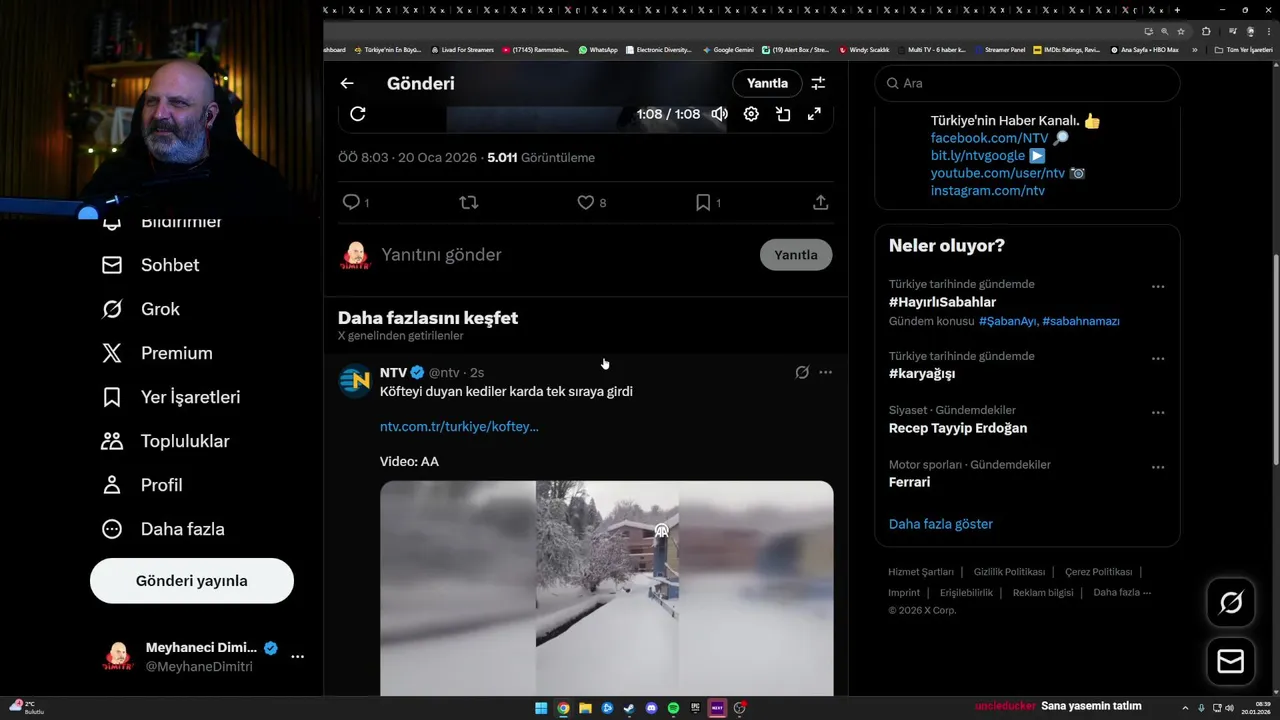The width and height of the screenshot is (1280, 720).
Task: Click the repost icon on the post
Action: [468, 202]
